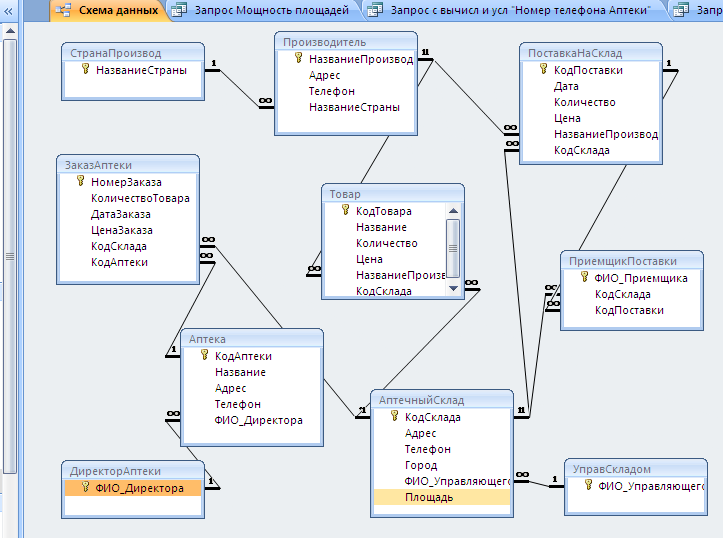Click the key icon beside КодПоставки
Image resolution: width=723 pixels, height=538 pixels.
[x=544, y=69]
